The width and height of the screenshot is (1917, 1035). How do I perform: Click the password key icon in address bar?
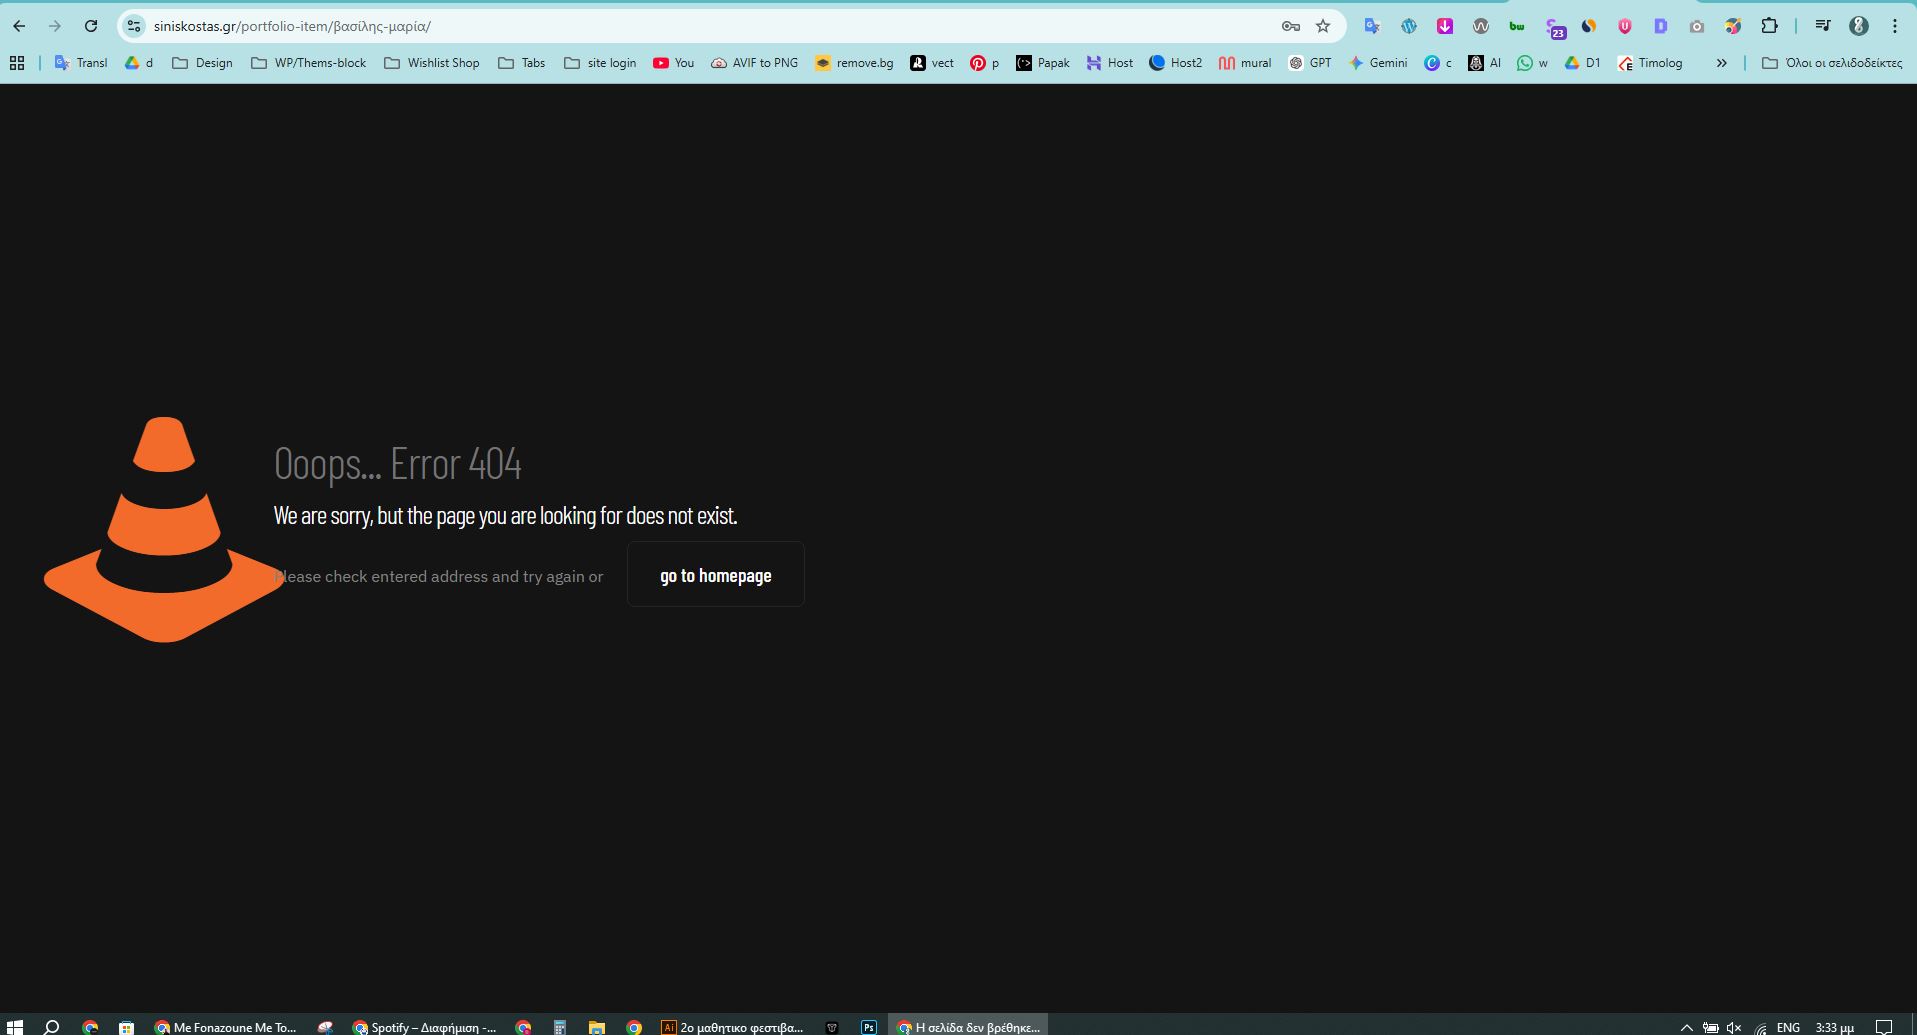[1290, 27]
